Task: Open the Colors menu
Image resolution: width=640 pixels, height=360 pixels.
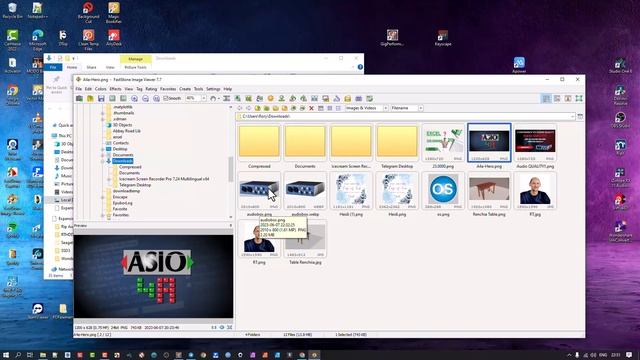Action: click(100, 89)
